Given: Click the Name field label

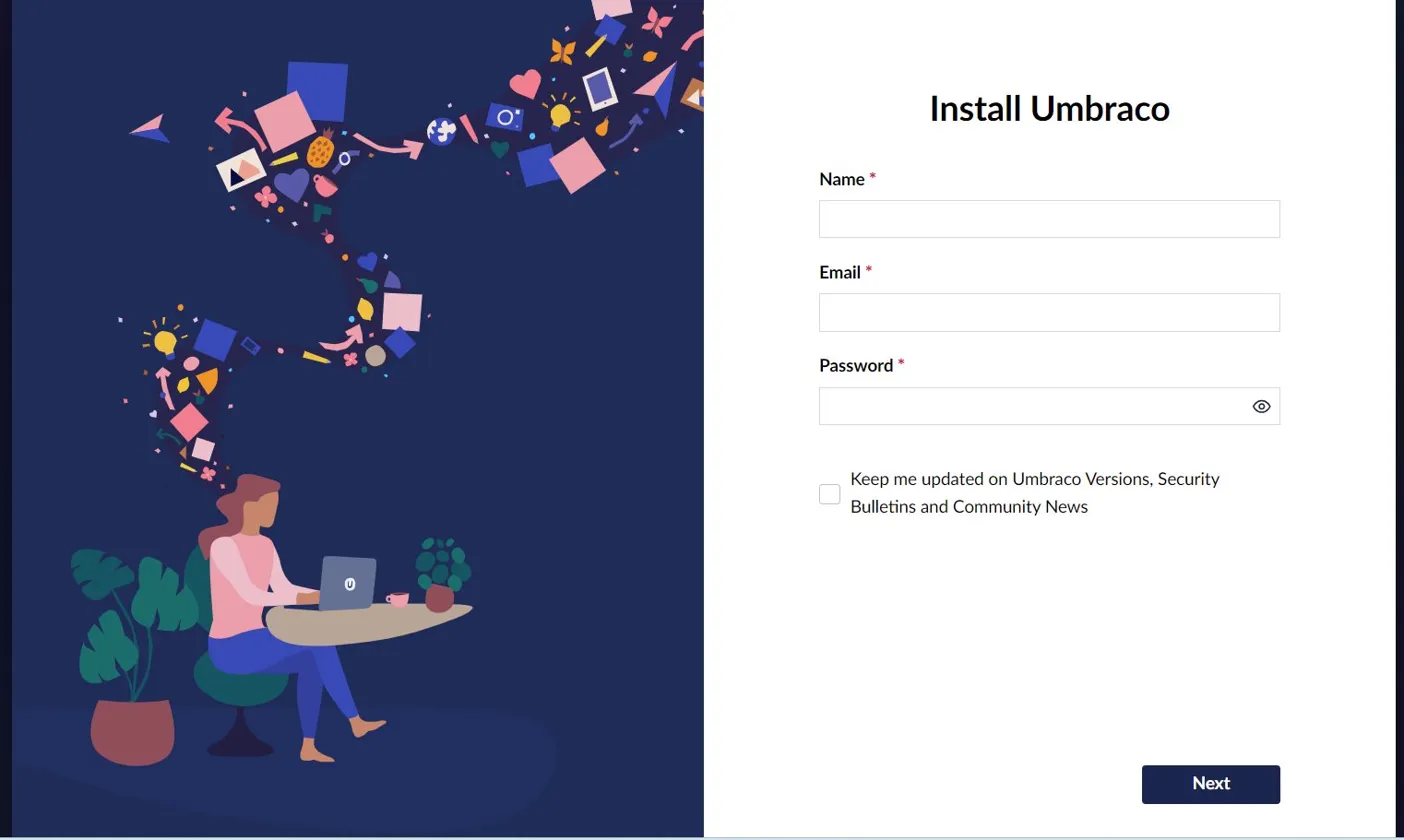Looking at the screenshot, I should 842,179.
